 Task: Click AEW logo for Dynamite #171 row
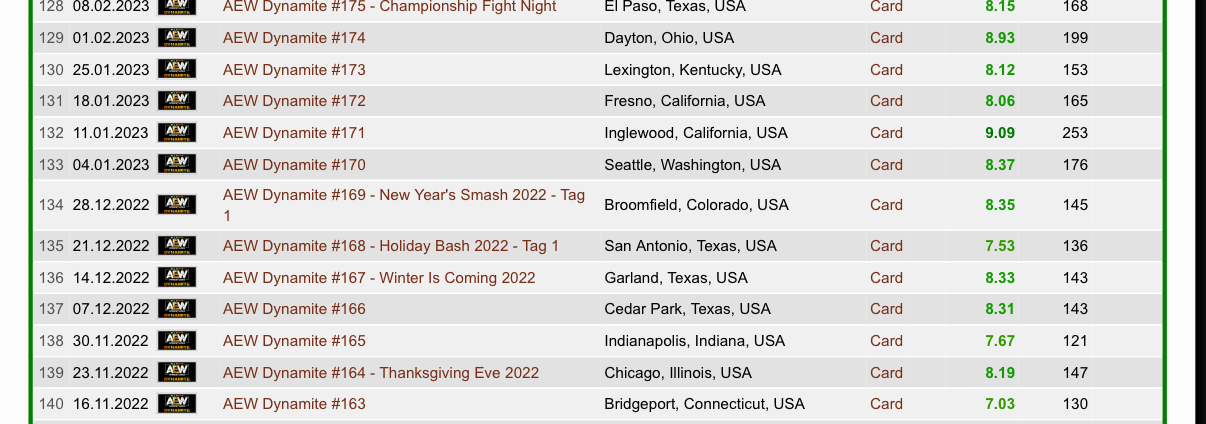tap(177, 133)
